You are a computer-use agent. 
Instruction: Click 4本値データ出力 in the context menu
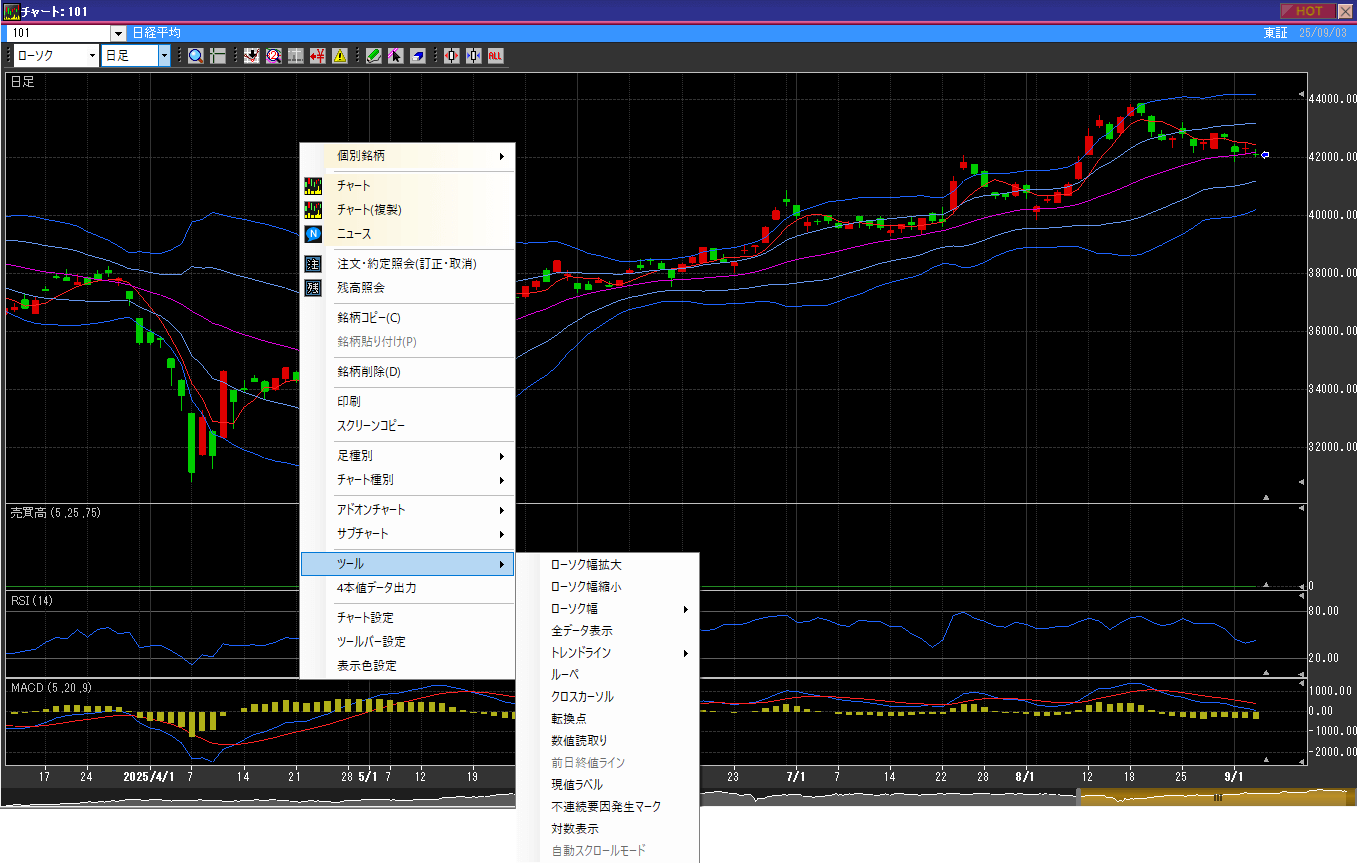[377, 588]
